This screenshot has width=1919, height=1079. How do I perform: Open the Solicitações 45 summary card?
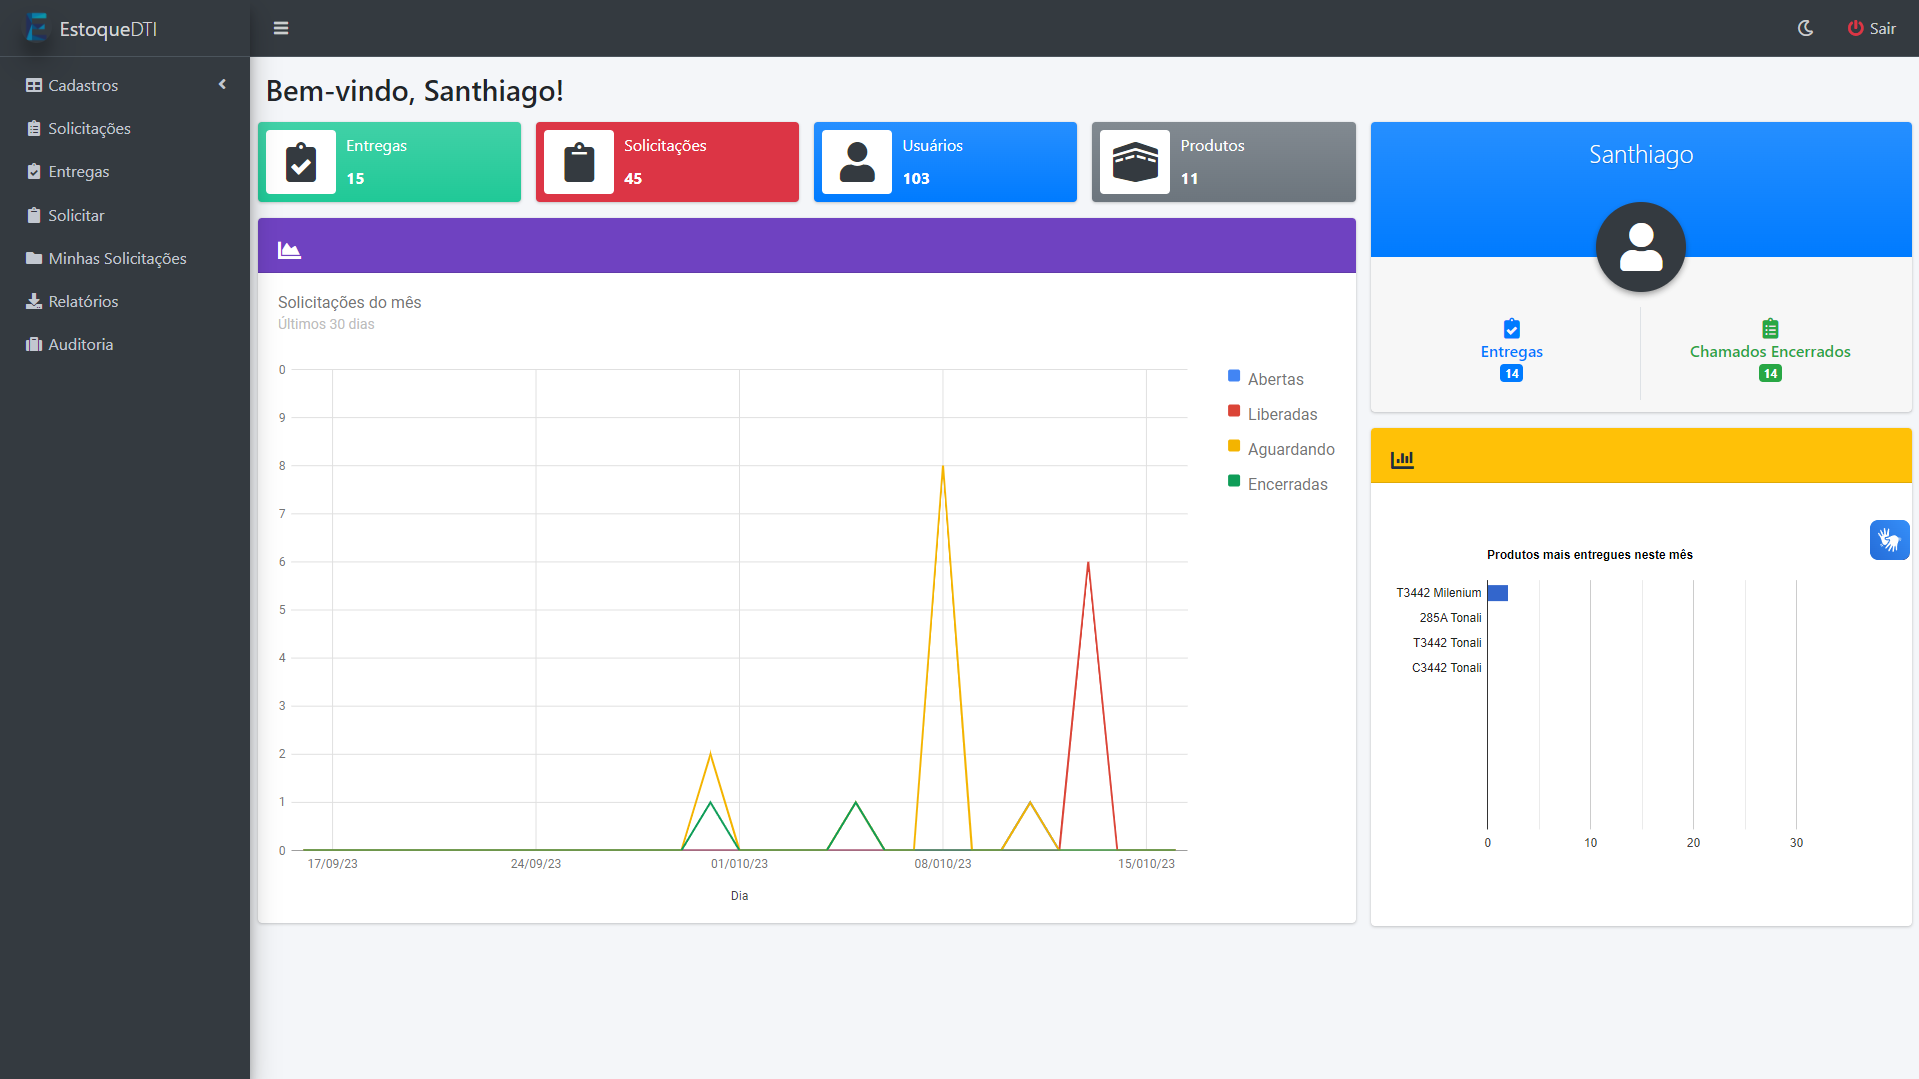click(667, 162)
